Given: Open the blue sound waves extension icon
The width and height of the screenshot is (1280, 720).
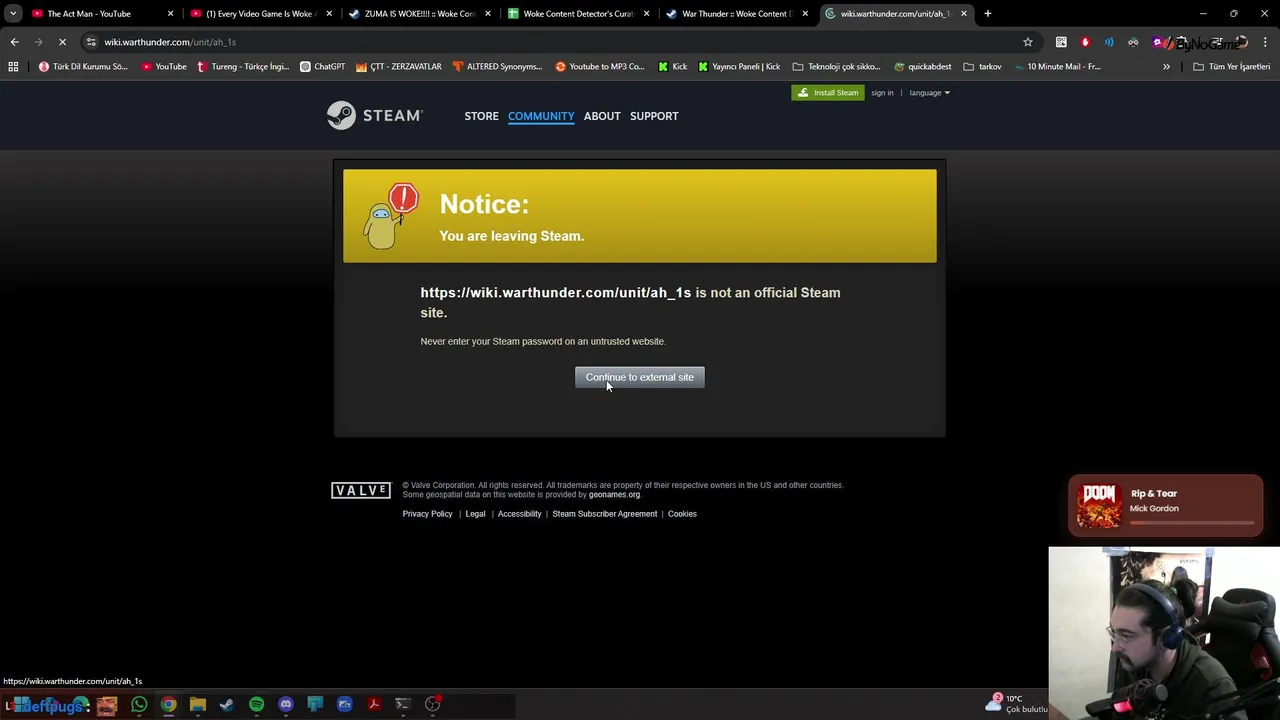Looking at the screenshot, I should point(1109,42).
